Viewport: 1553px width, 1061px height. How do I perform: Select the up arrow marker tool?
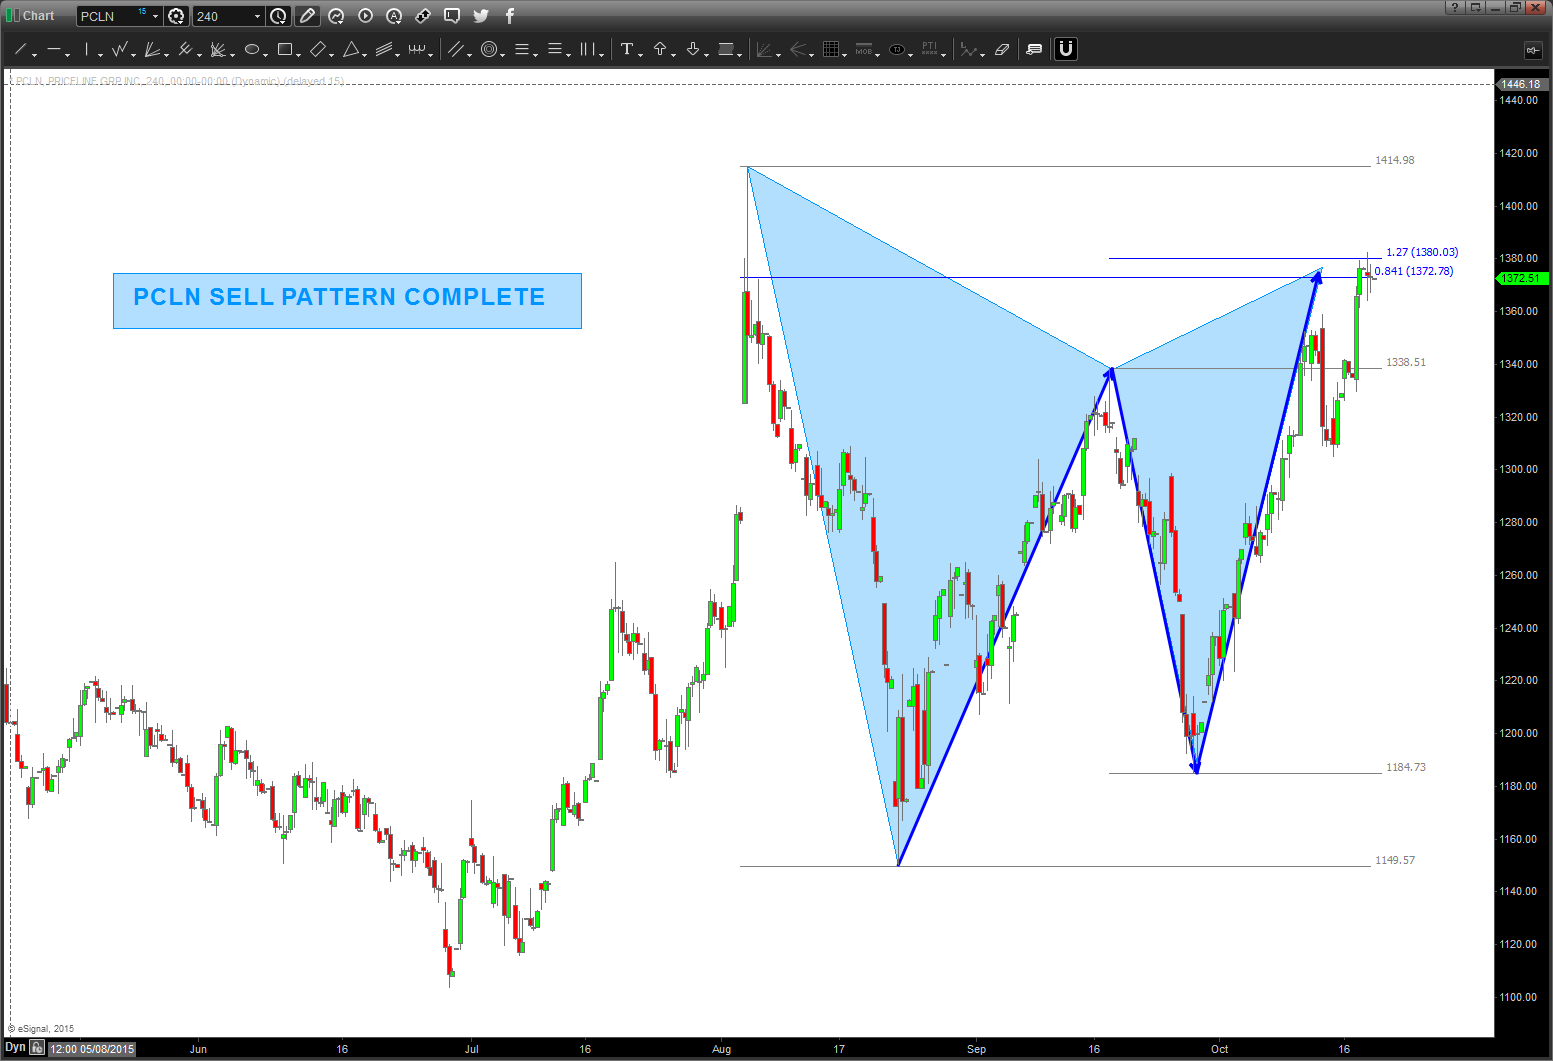click(662, 48)
